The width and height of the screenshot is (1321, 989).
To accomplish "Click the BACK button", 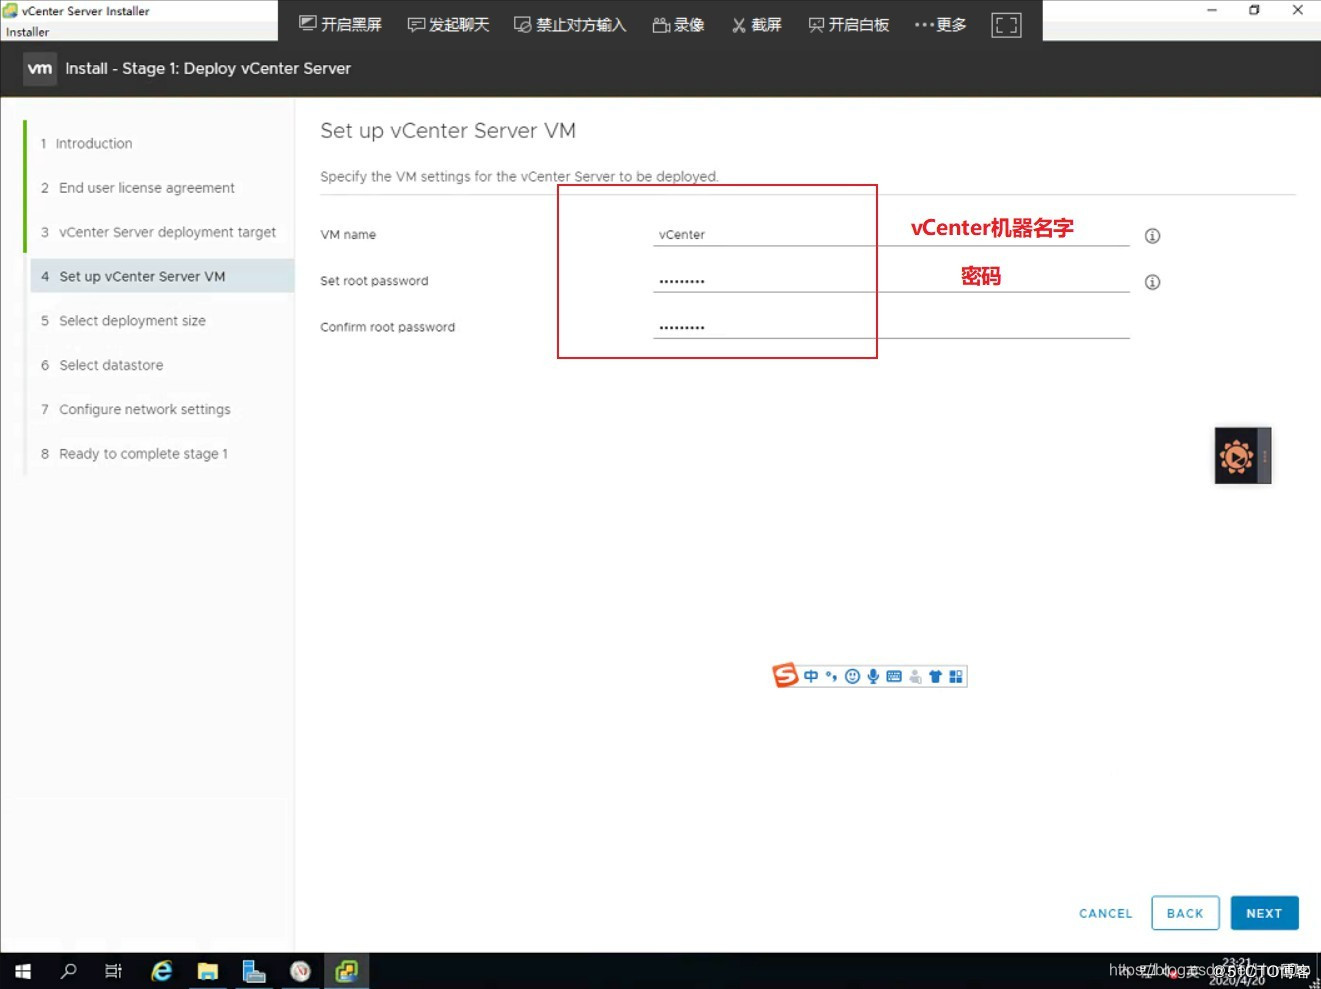I will [1185, 913].
